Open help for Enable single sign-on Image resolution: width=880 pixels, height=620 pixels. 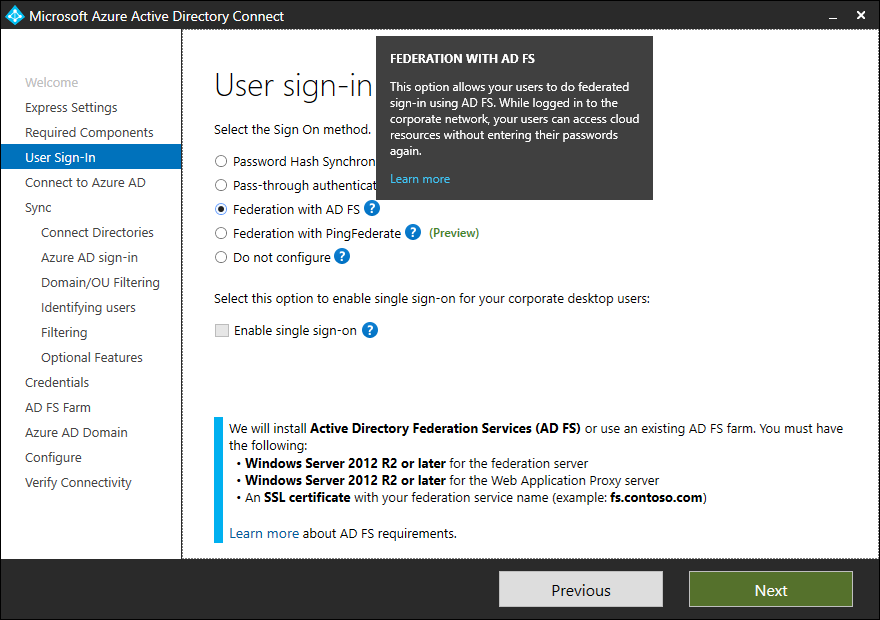(369, 330)
